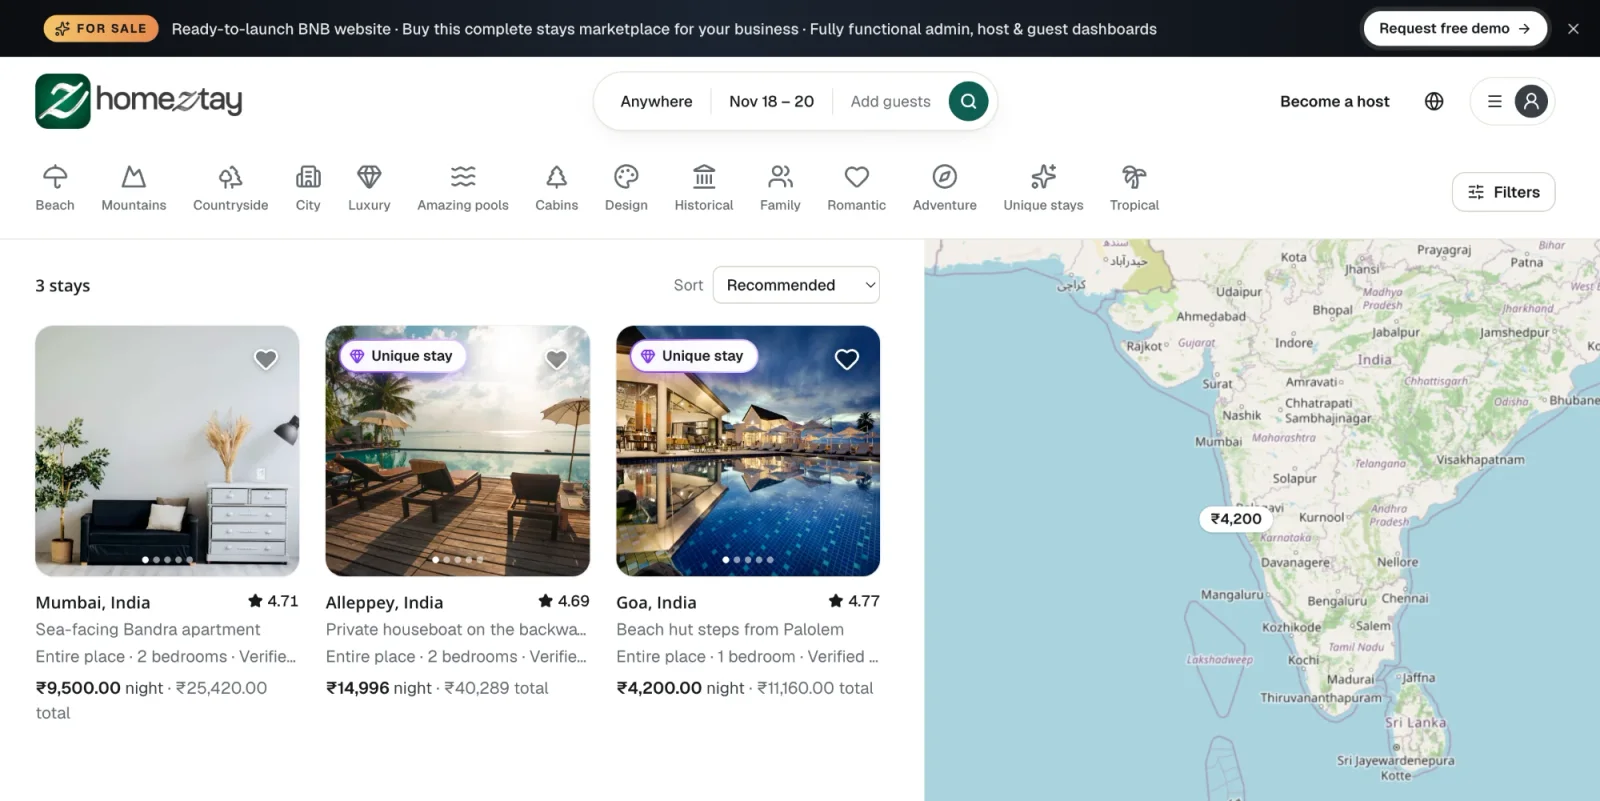Open the Filters panel

(x=1503, y=192)
